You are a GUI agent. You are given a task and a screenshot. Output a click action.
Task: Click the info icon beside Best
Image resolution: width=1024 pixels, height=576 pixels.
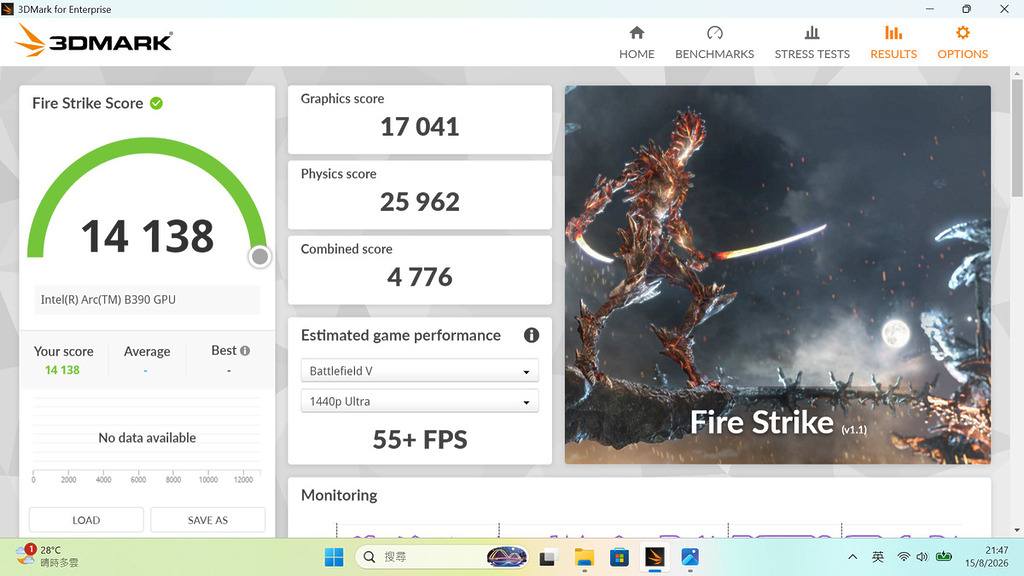[x=245, y=351]
